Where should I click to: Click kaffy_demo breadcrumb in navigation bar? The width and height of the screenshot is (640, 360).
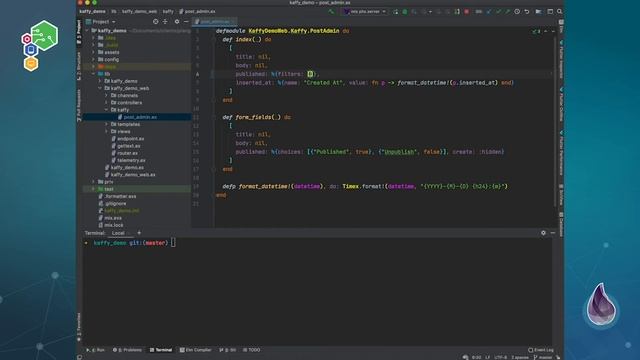coord(92,11)
